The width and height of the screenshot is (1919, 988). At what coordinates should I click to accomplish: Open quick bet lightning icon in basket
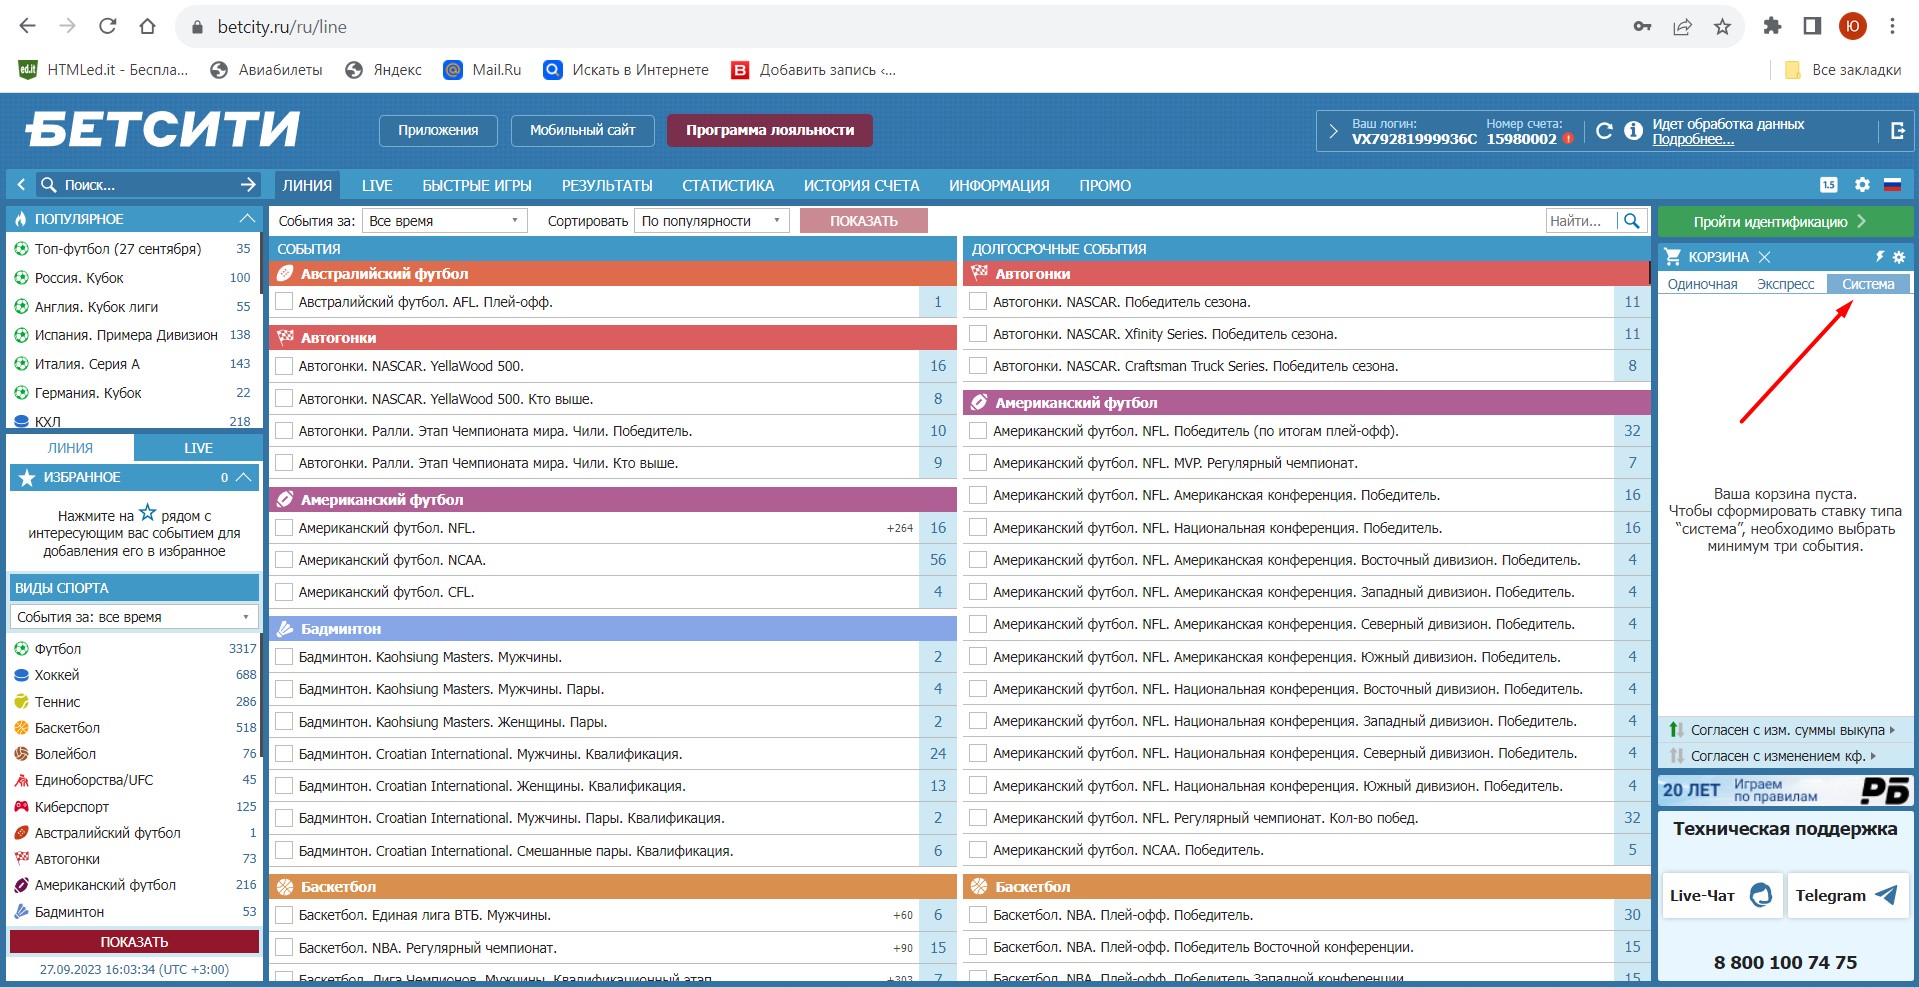pyautogui.click(x=1880, y=257)
